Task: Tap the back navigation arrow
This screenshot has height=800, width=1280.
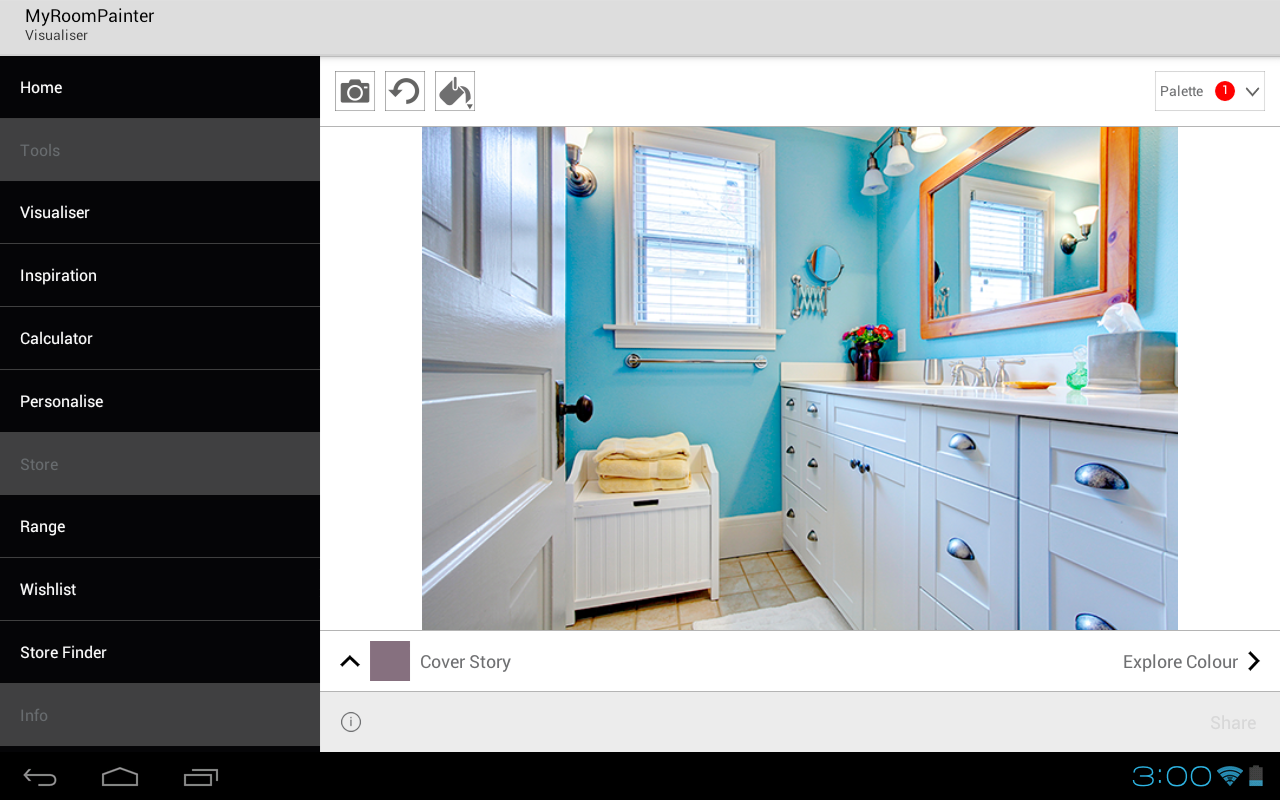Action: coord(39,776)
